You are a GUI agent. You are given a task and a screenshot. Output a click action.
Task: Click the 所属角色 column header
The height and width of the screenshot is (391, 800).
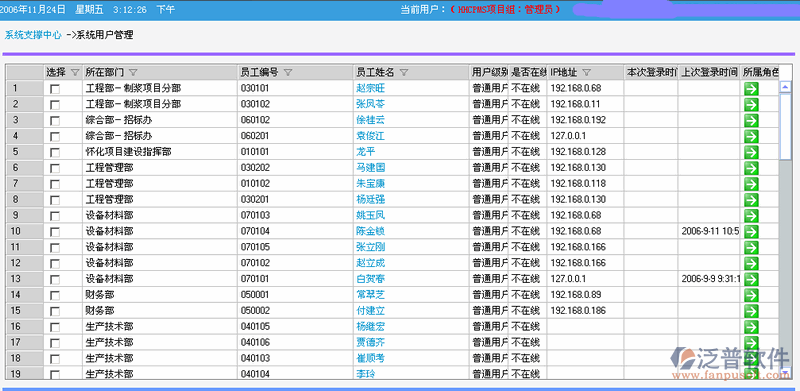[x=760, y=72]
